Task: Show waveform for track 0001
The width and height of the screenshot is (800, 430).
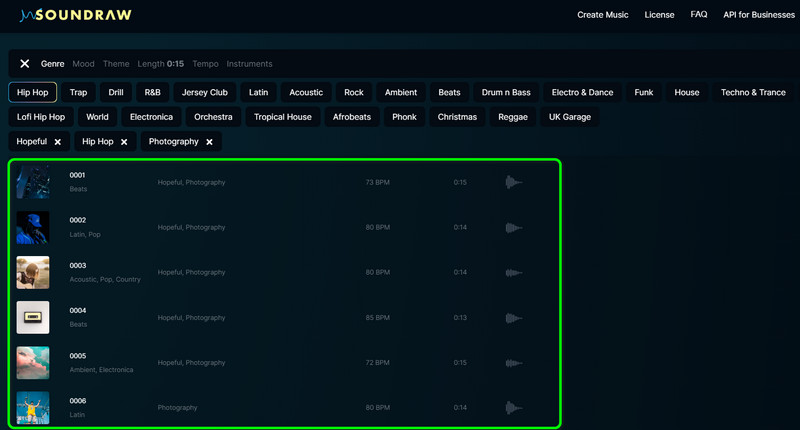Action: (x=514, y=182)
